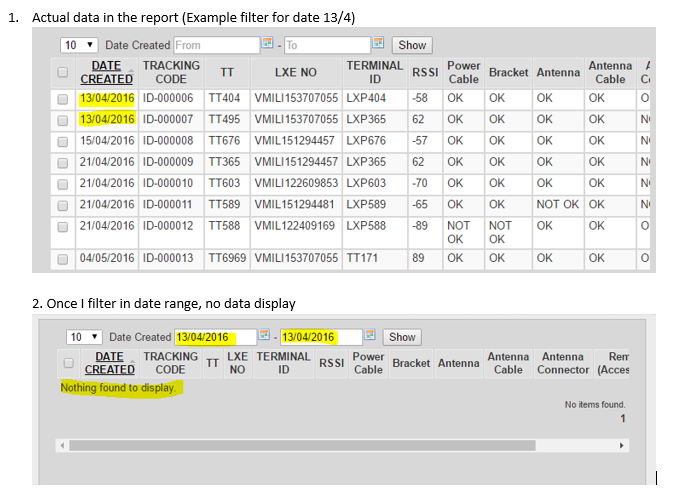Click the horizontal scrollbar left arrow
Viewport: 681px width, 500px height.
tap(63, 445)
